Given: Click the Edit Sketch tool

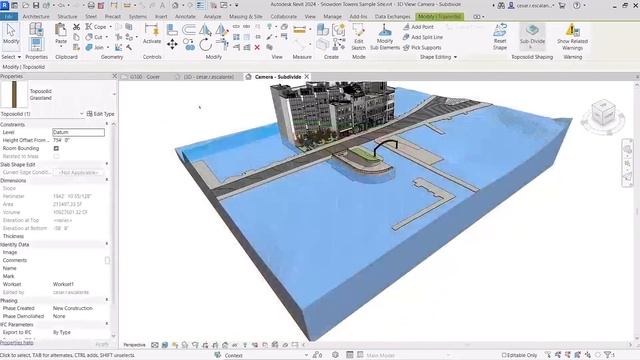Looking at the screenshot, I should 358,37.
